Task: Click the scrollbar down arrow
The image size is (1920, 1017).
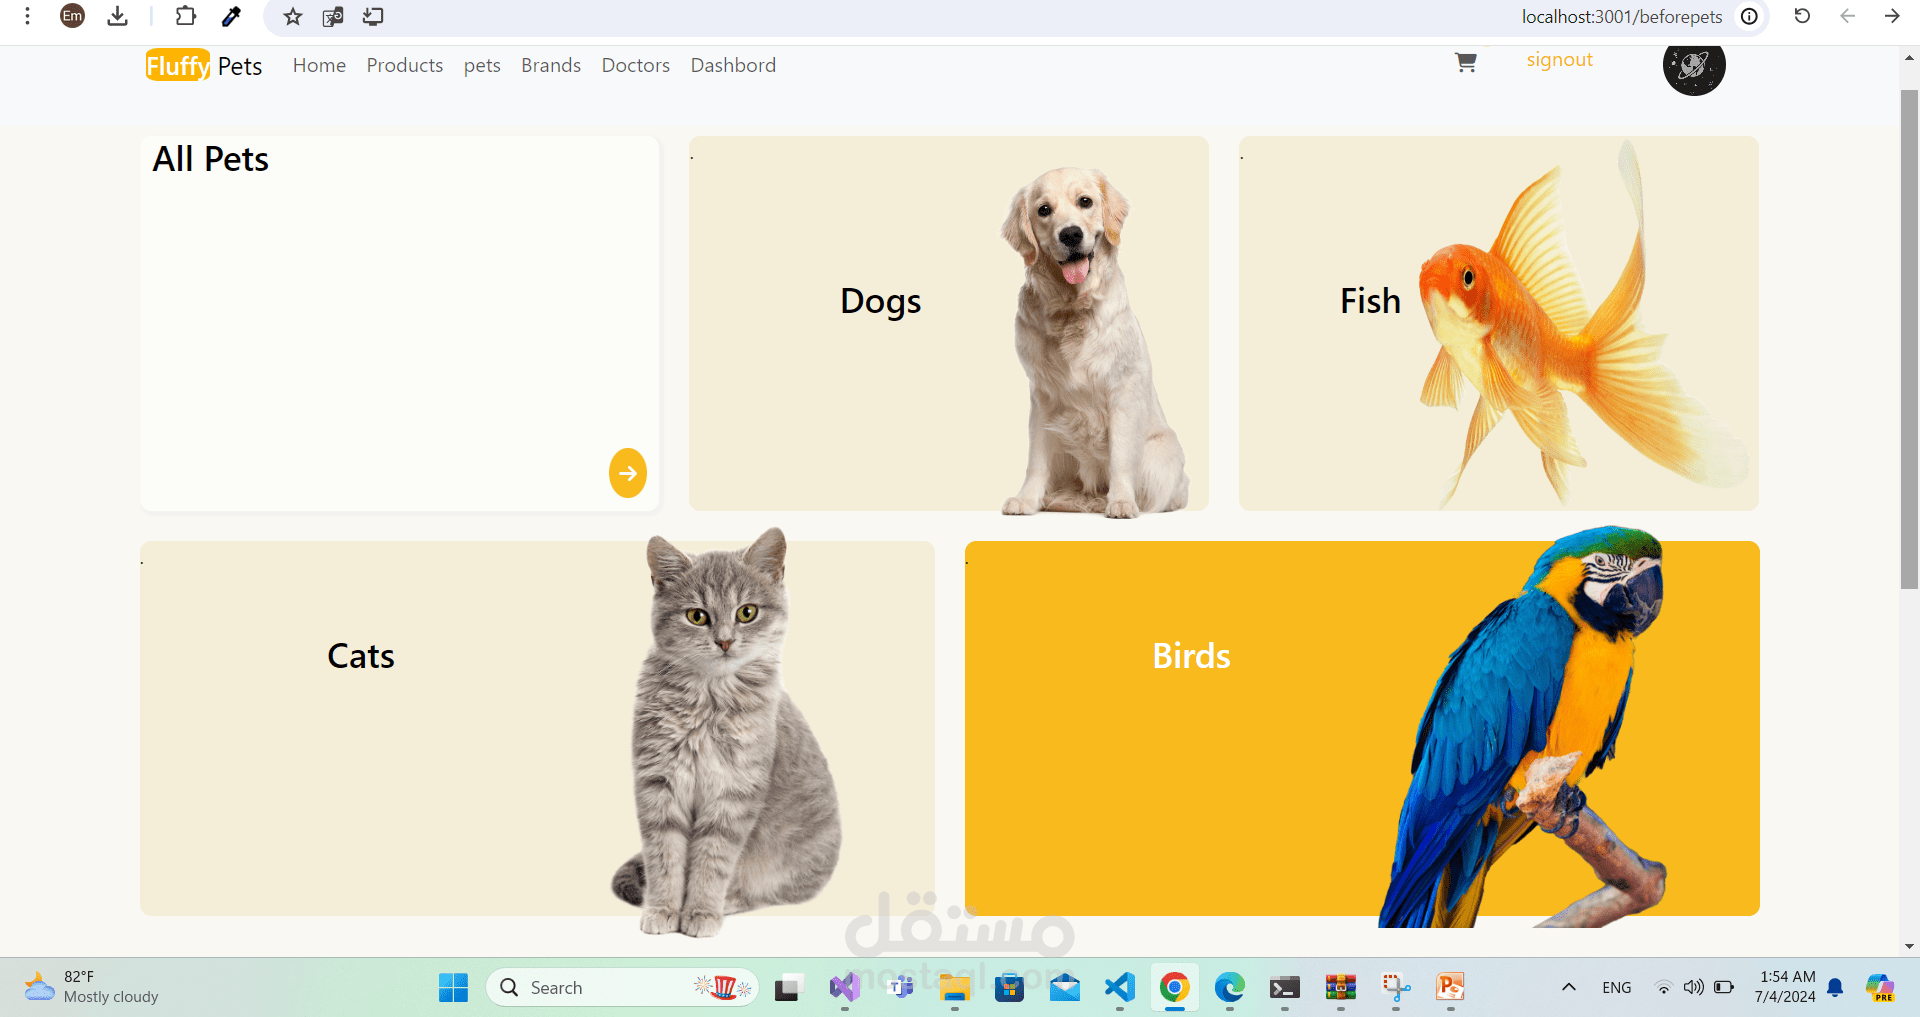Action: click(1909, 946)
